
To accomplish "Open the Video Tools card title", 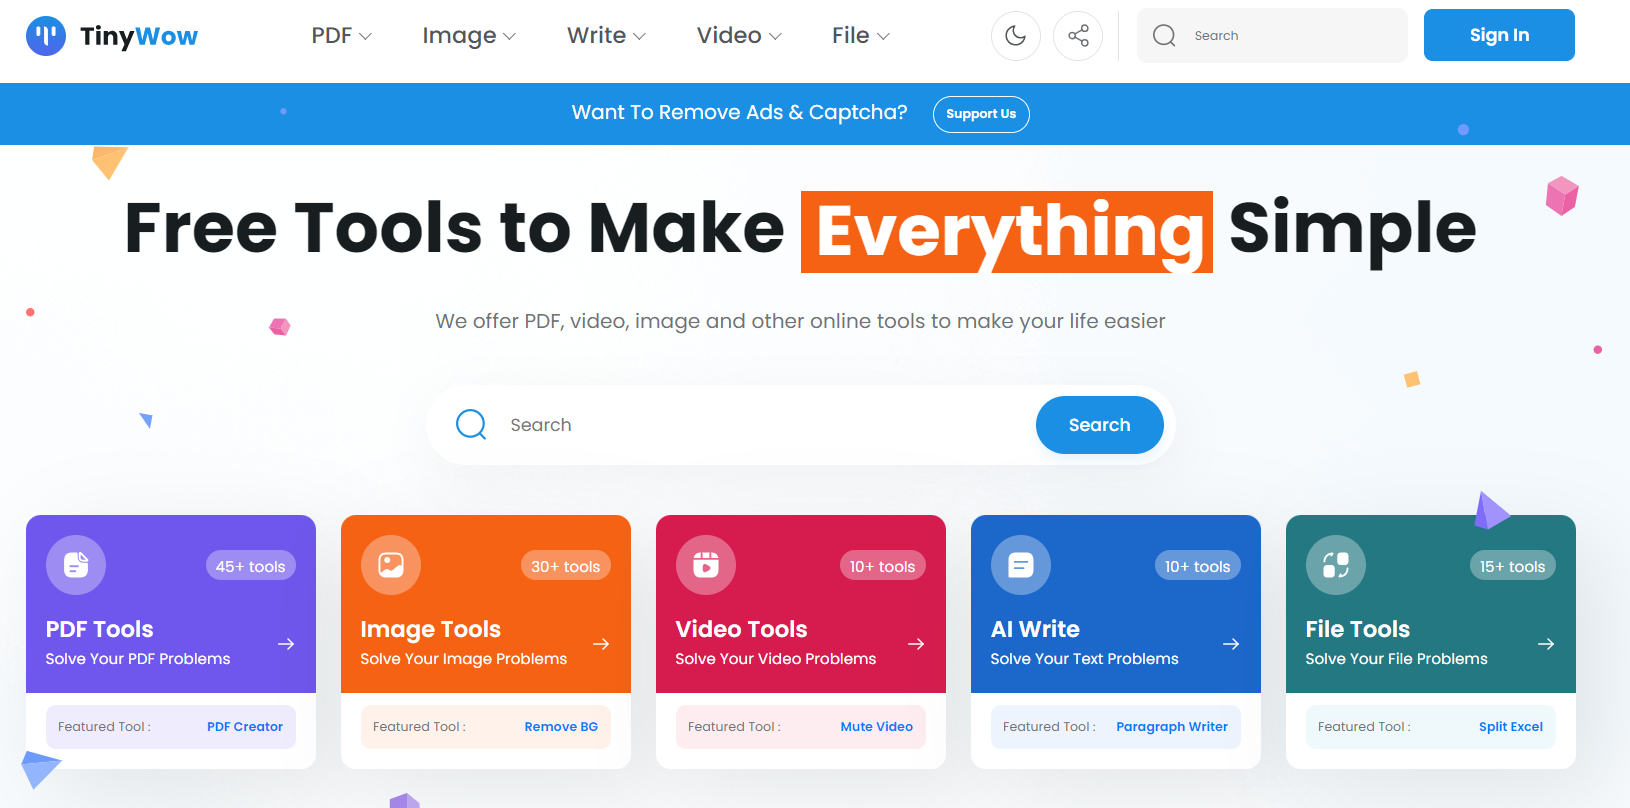I will coord(742,629).
